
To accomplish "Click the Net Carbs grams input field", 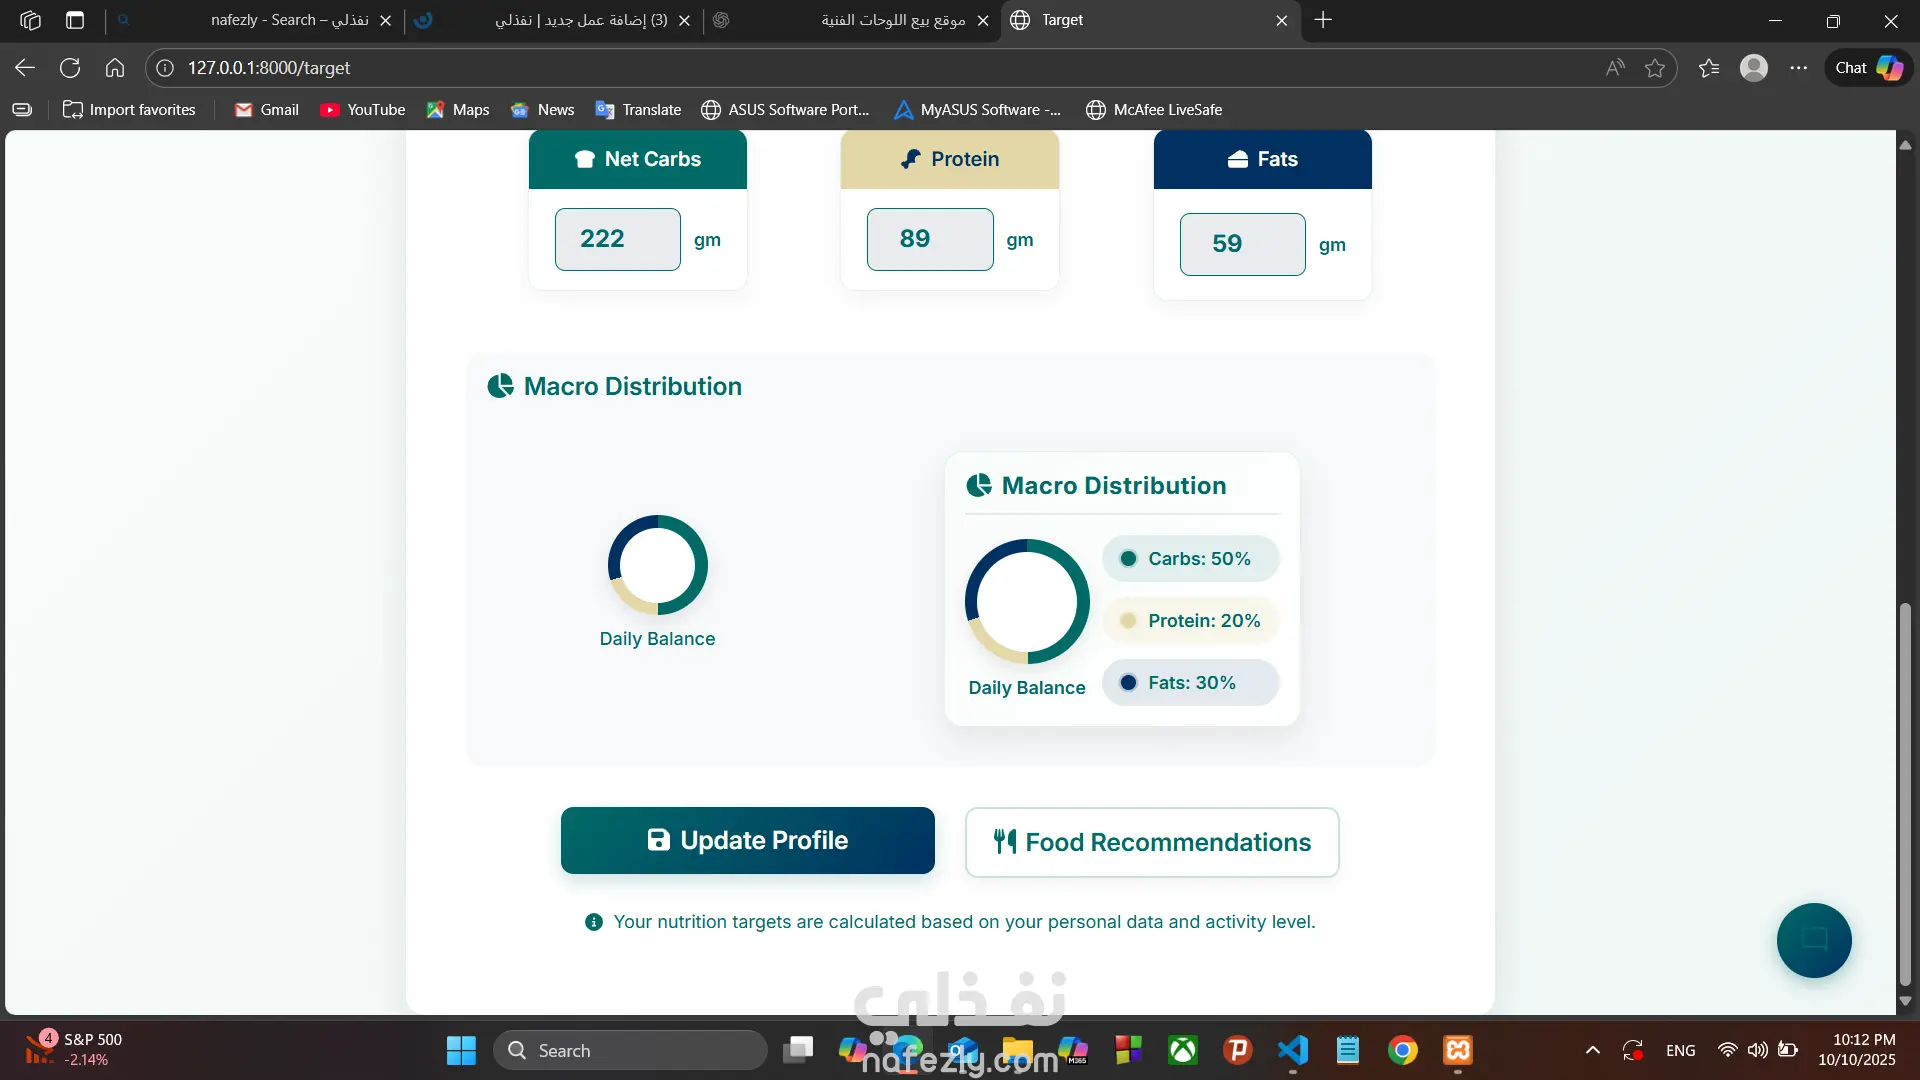I will click(x=617, y=239).
